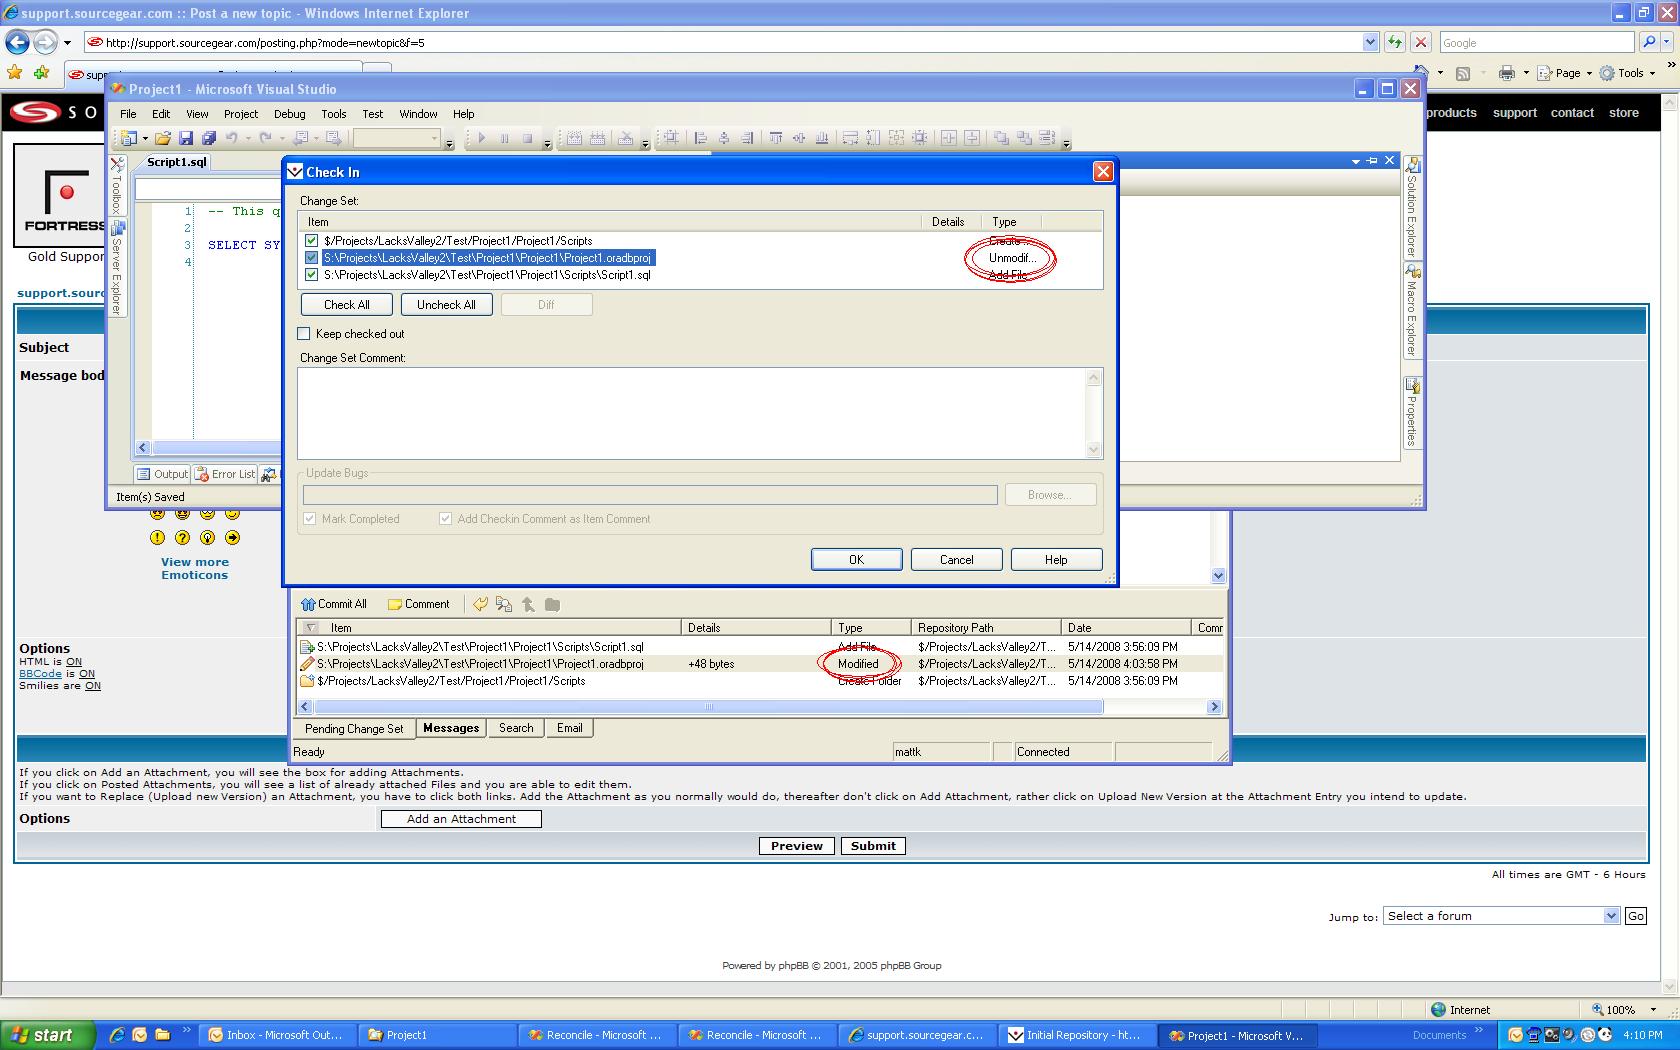Viewport: 1680px width, 1050px height.
Task: Click the horizontal scrollbar in pending changes list
Action: click(x=707, y=707)
